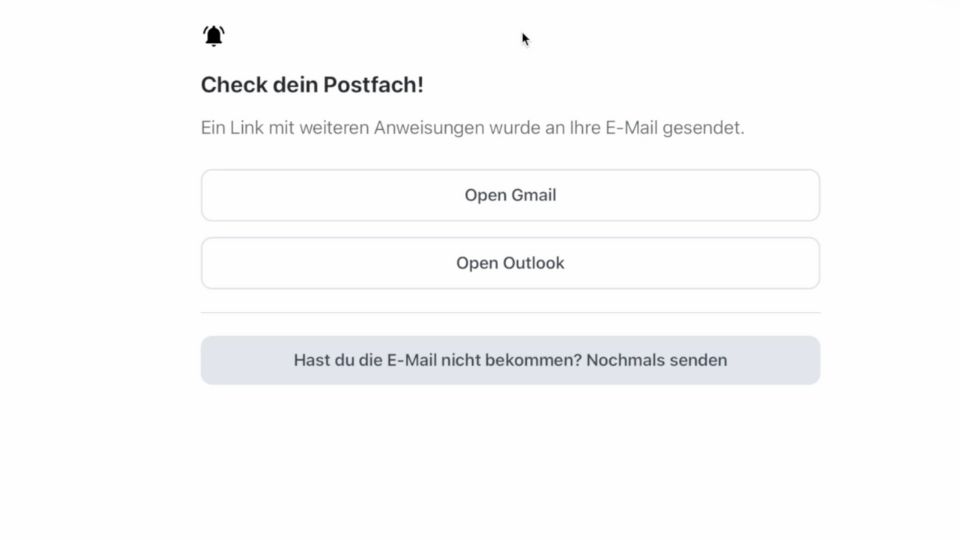Click the grey resend-email button

coord(510,360)
